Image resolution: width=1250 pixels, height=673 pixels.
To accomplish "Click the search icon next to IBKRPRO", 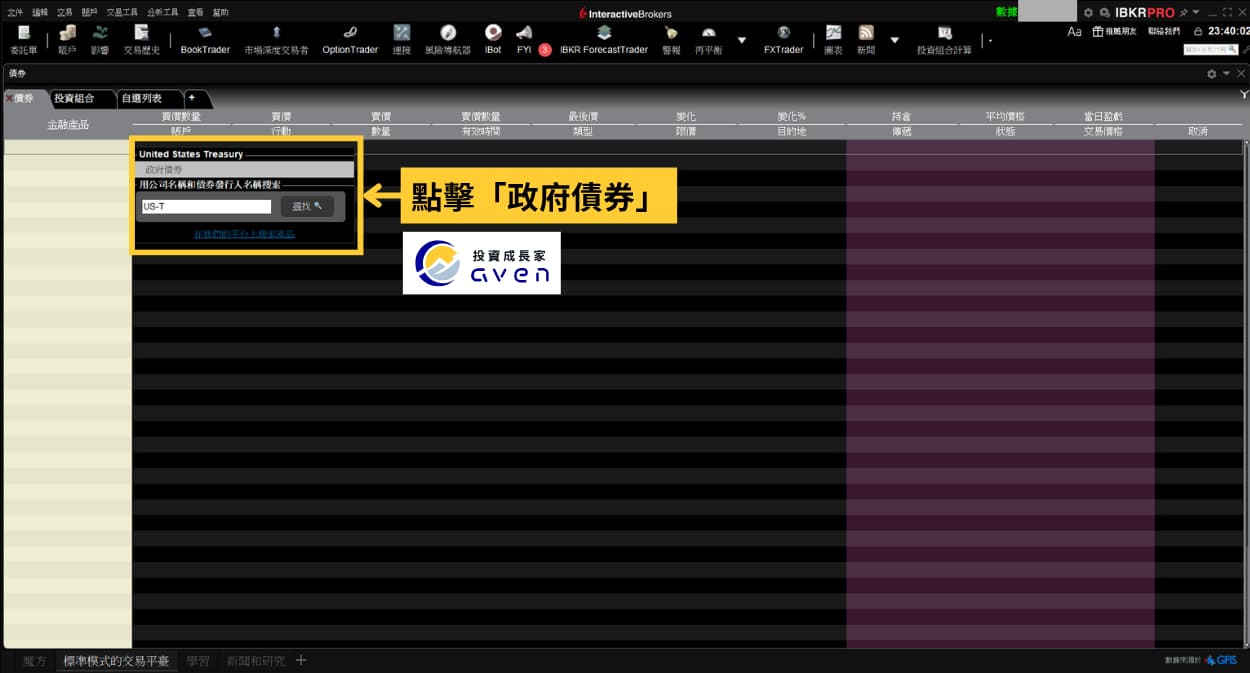I will click(1105, 13).
